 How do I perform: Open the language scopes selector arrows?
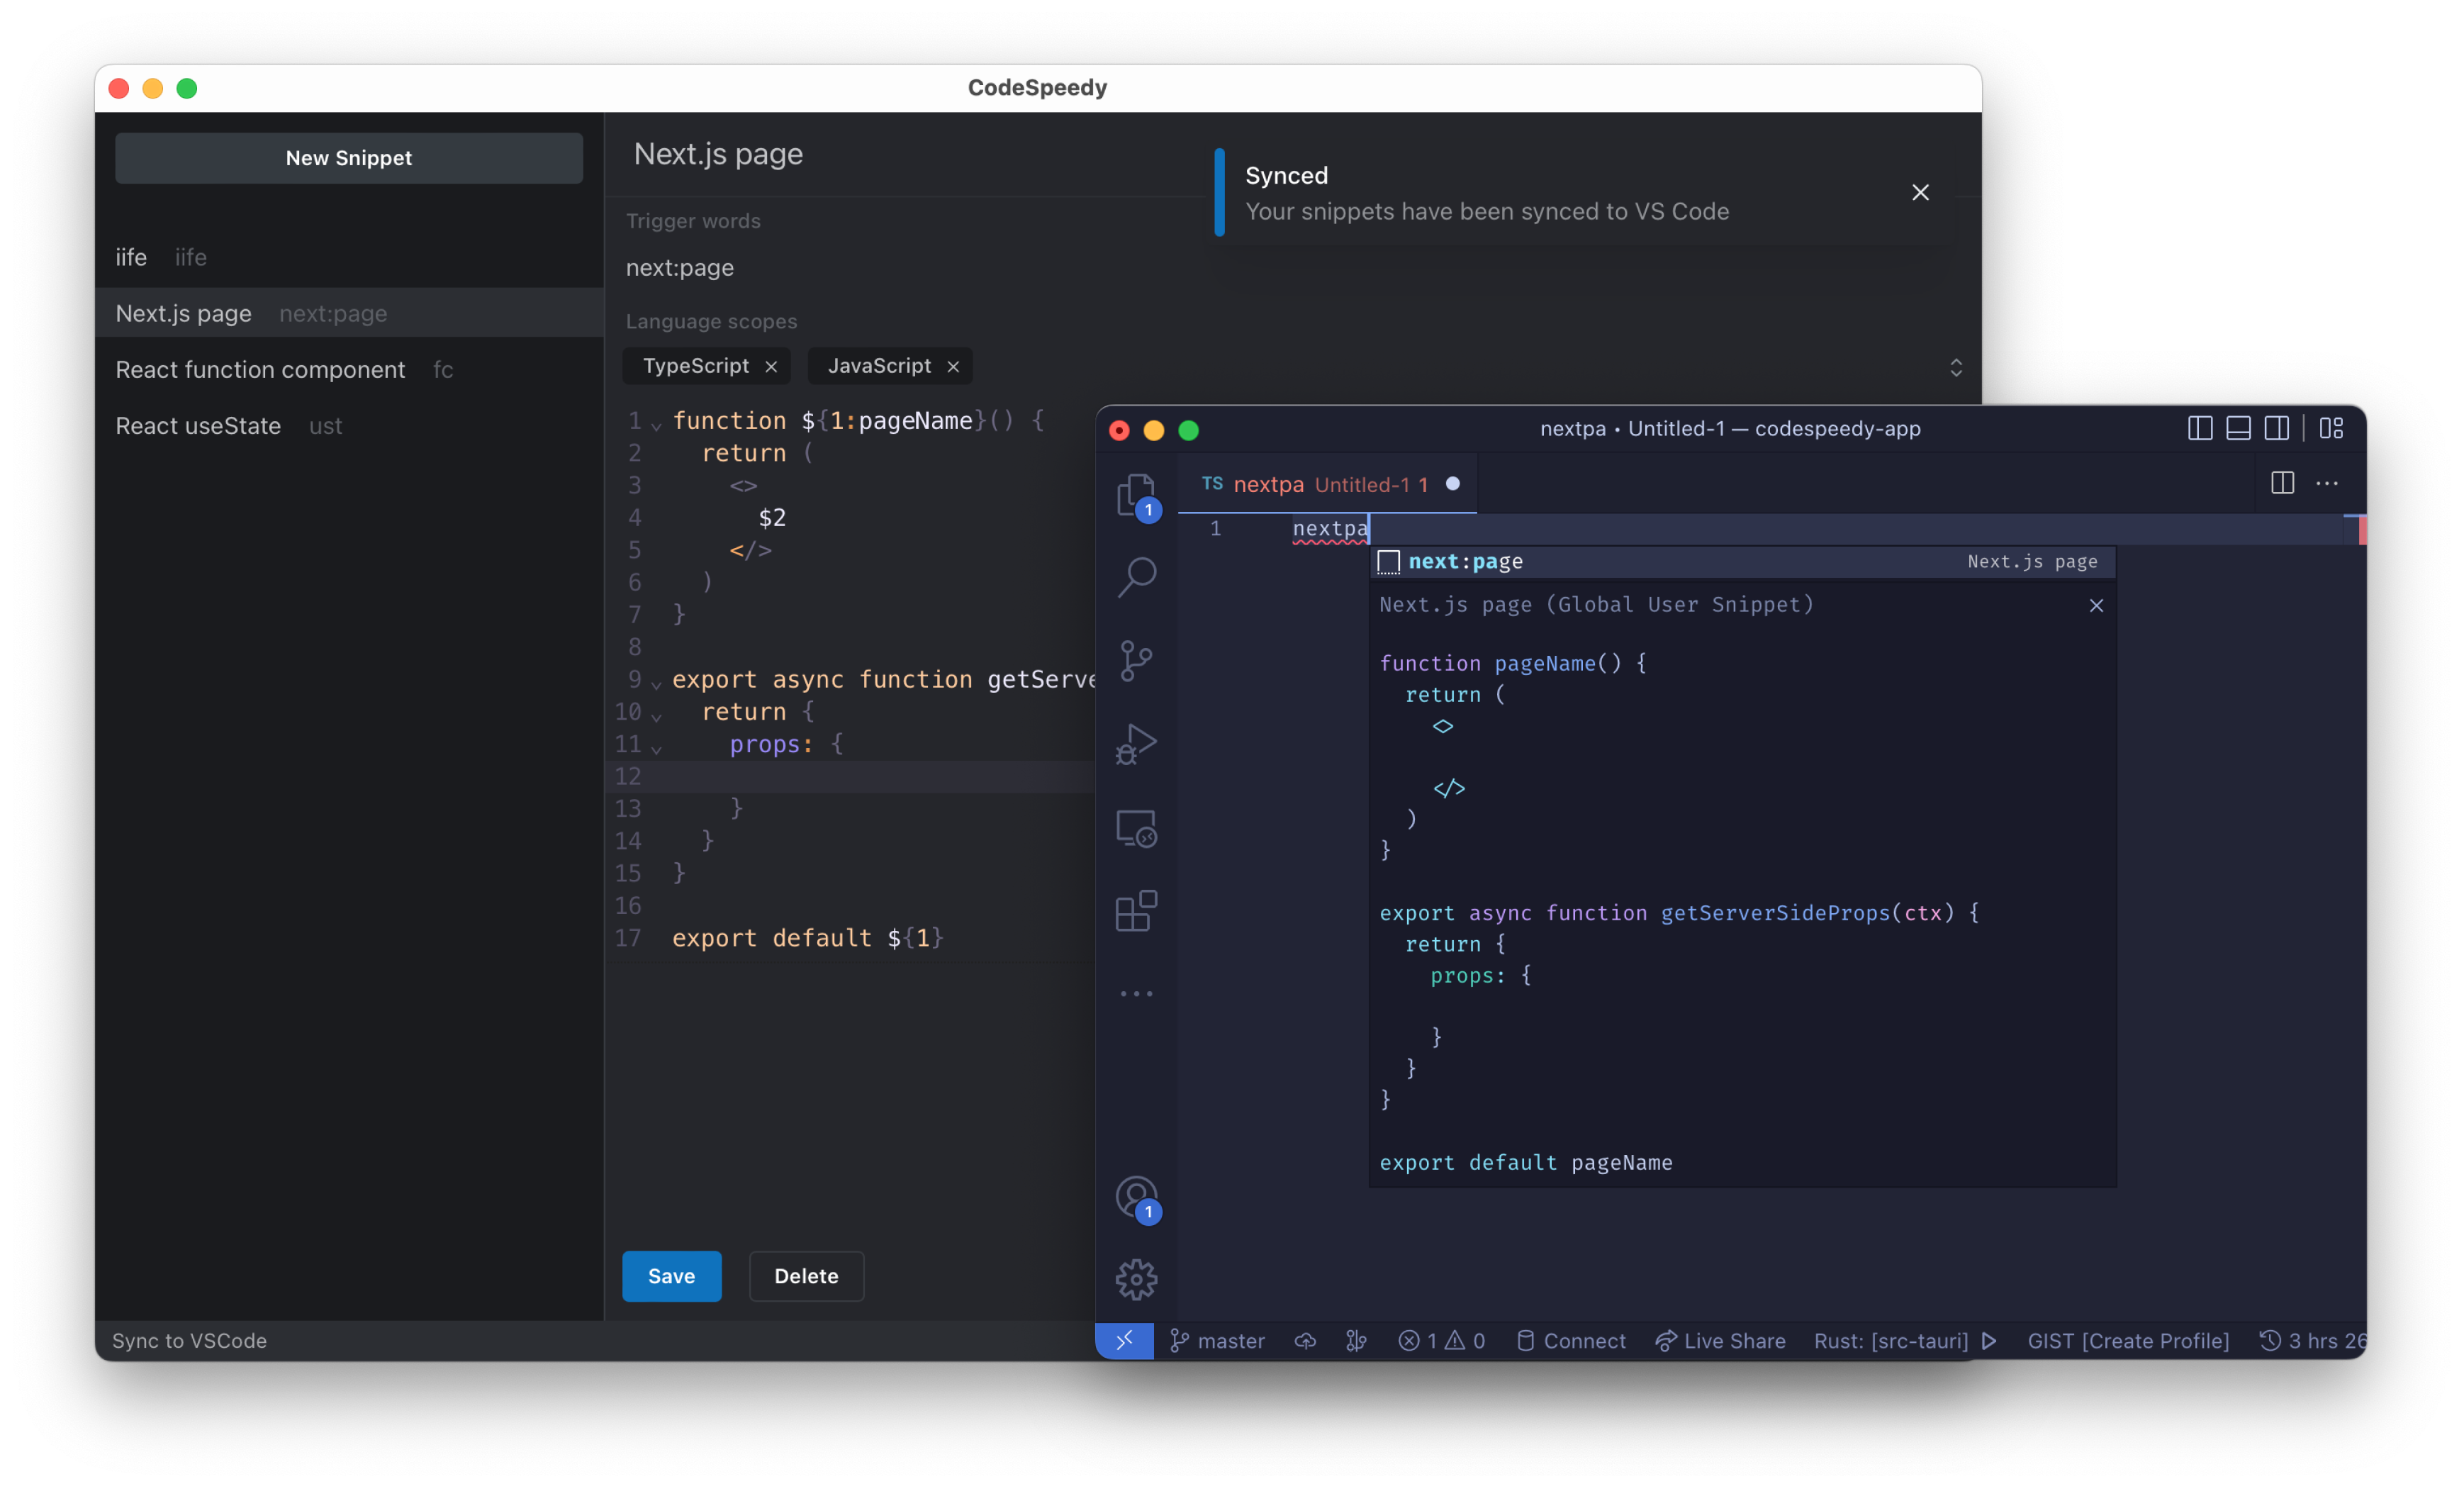coord(1955,367)
